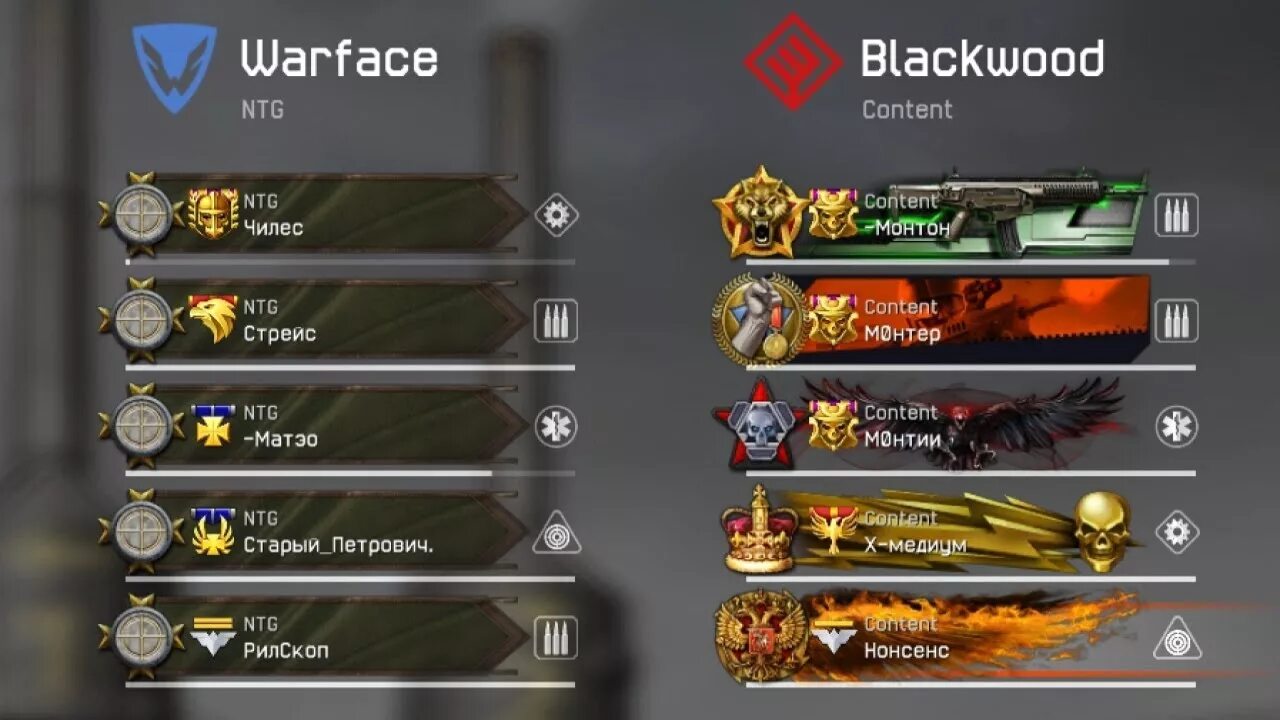Click the double-headed eagle badge beside Нонсенс
Viewport: 1280px width, 720px height.
click(761, 636)
